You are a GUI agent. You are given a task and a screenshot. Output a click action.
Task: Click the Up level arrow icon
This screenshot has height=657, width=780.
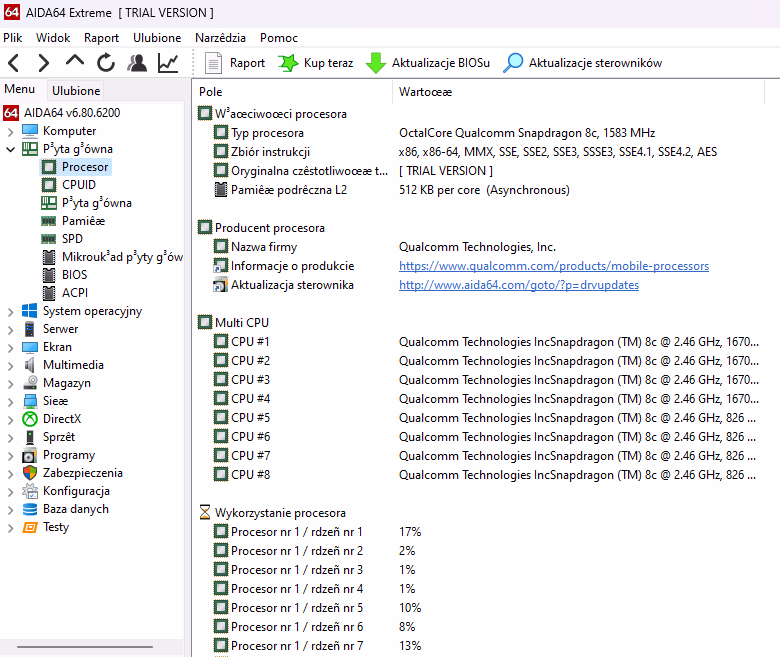75,63
